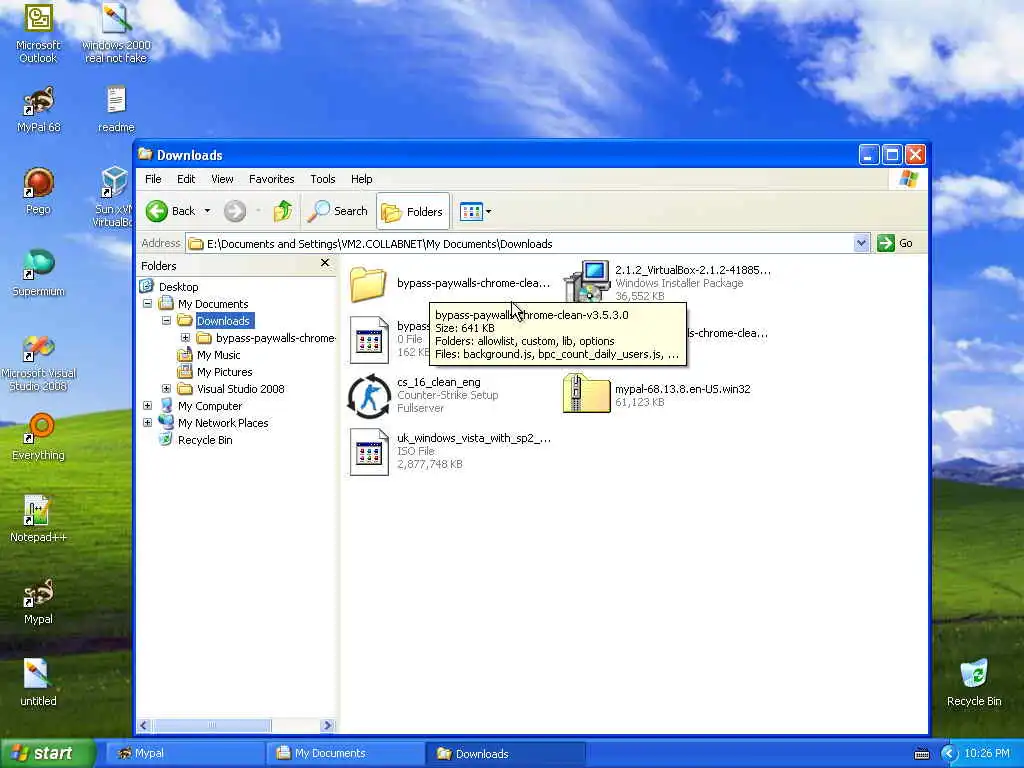Click the Go button
This screenshot has width=1024, height=768.
895,243
